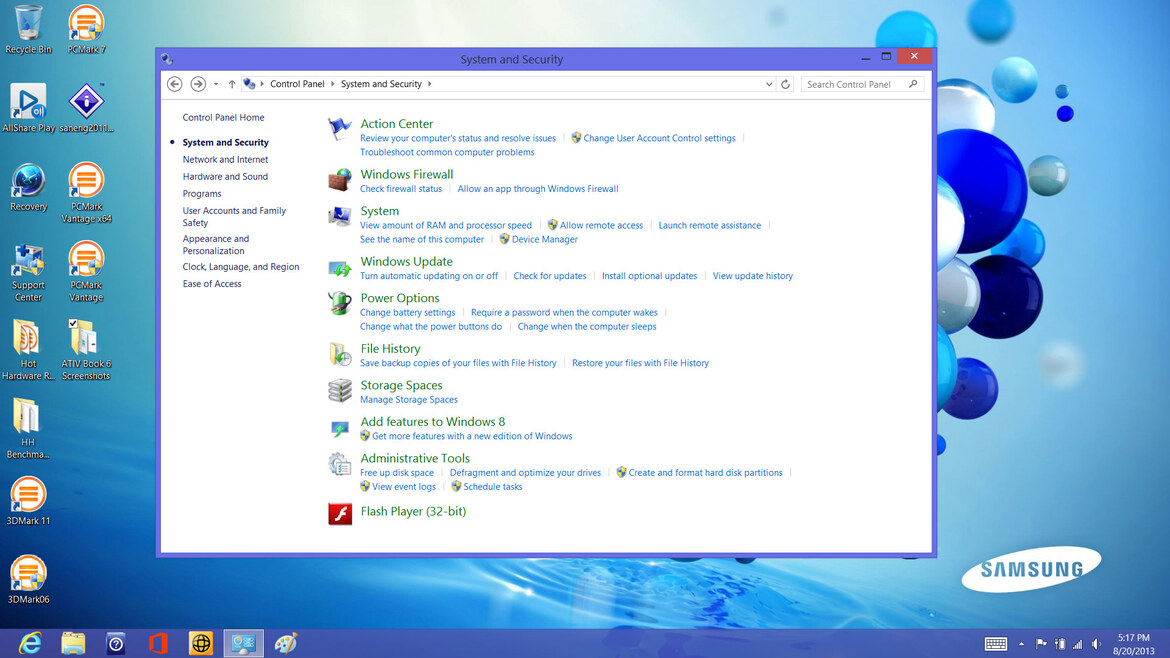
Task: Click Check firewall status link
Action: click(x=401, y=189)
